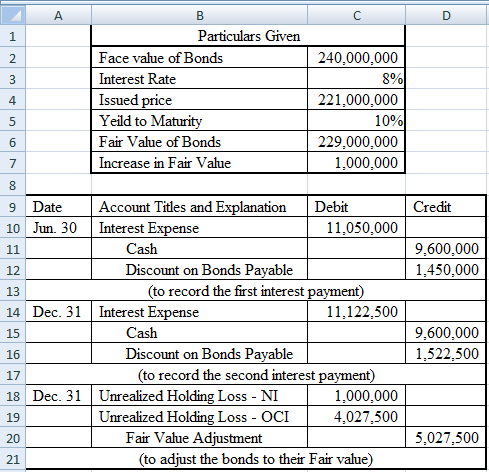Select row 8 header

13,184
